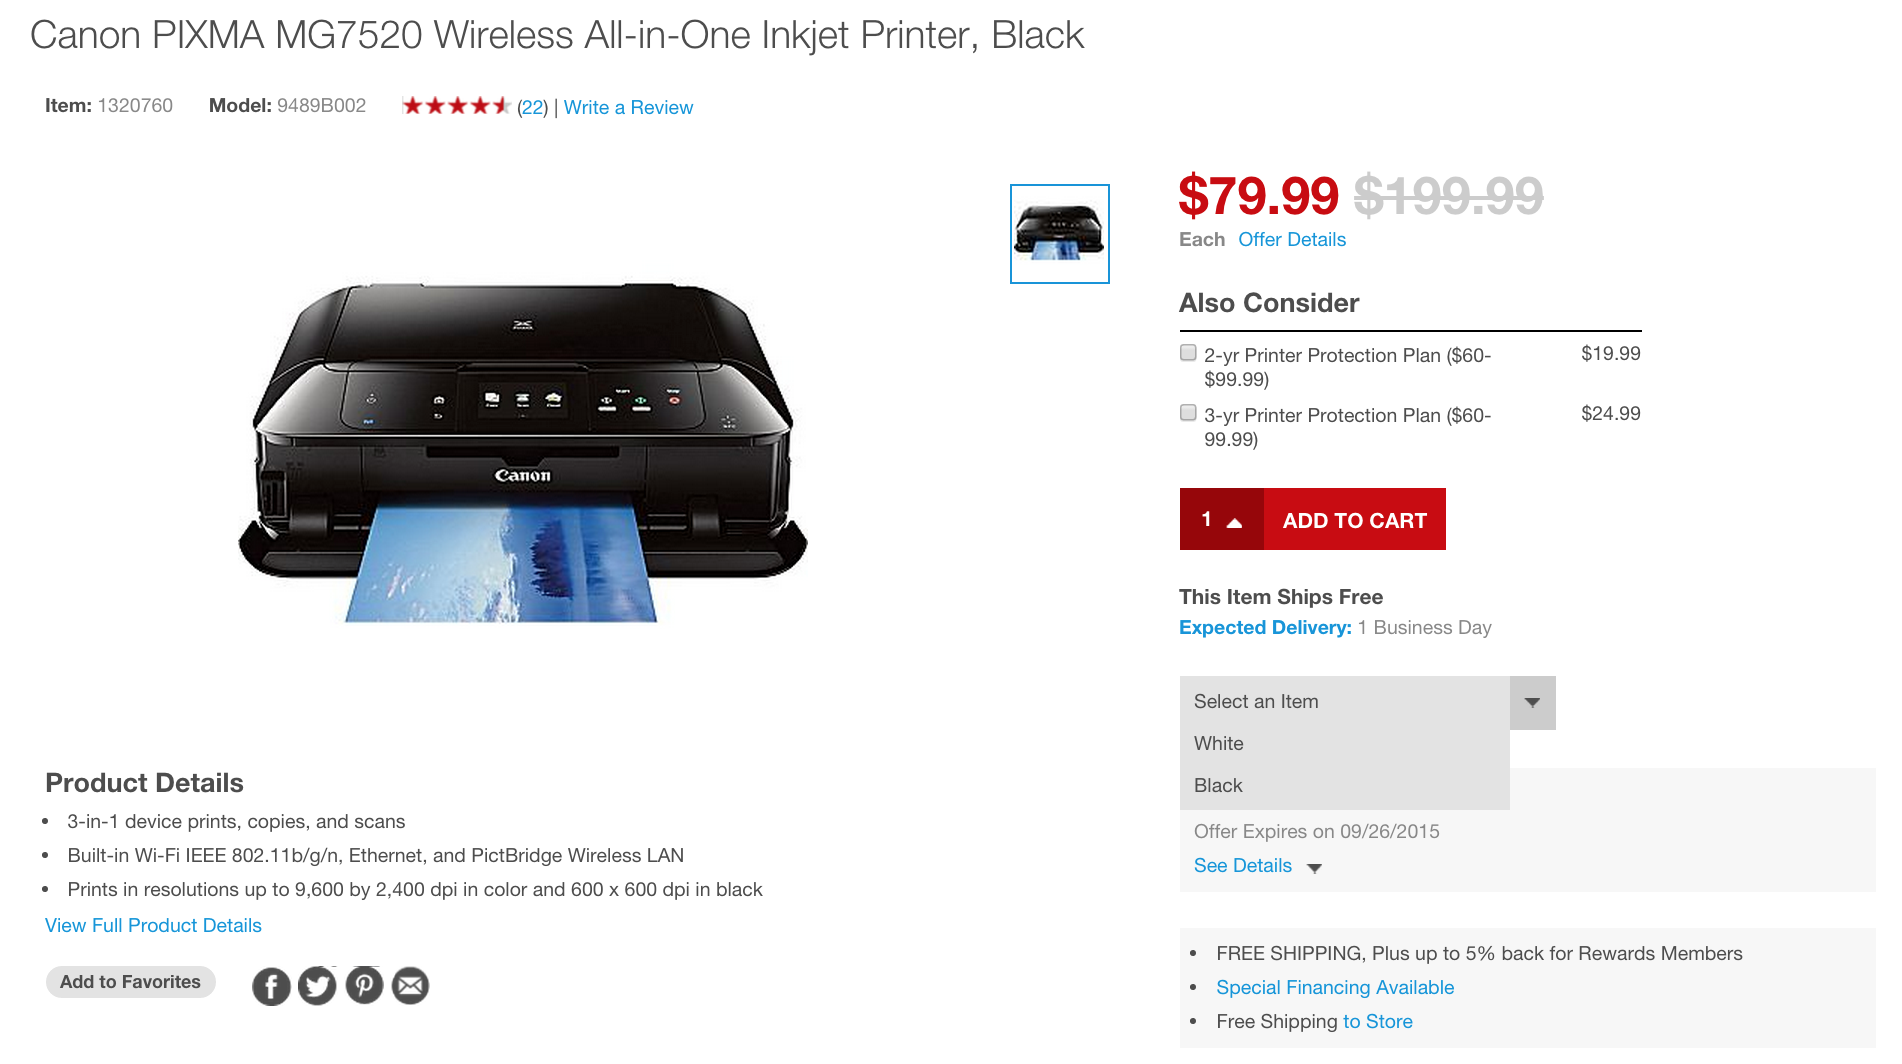Click the star rating stars
The image size is (1902, 1064).
(x=456, y=104)
